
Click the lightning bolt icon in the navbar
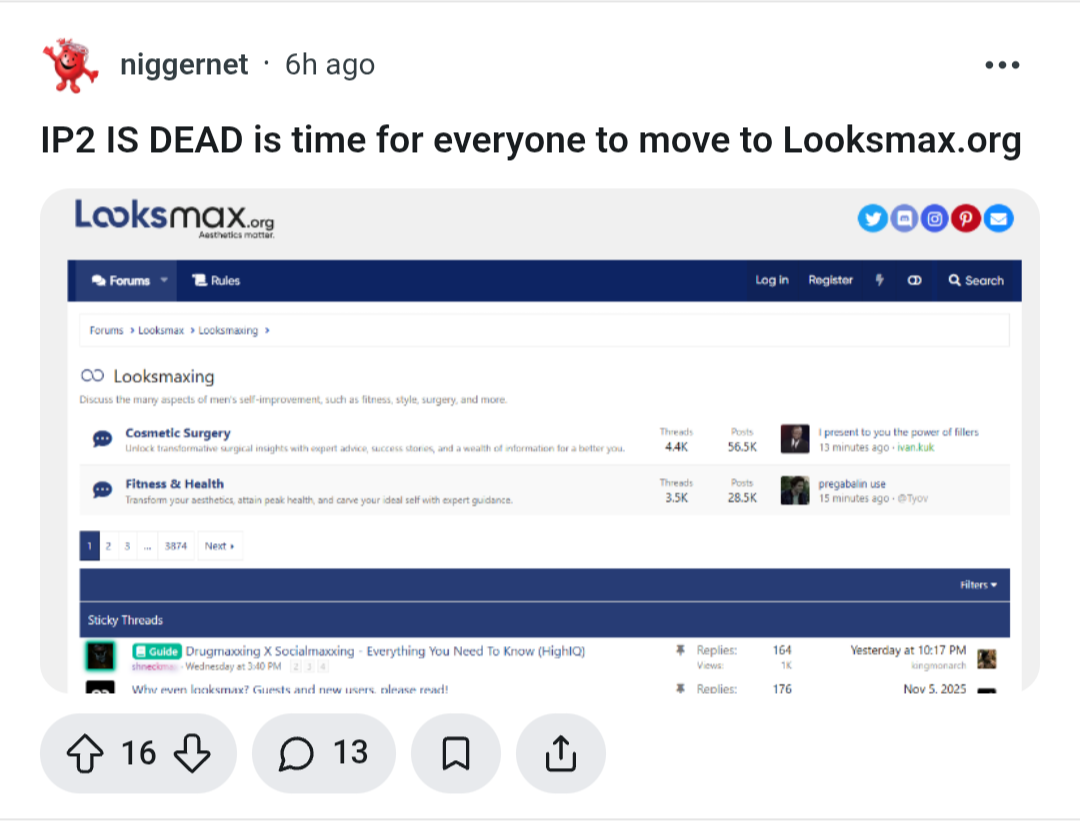pyautogui.click(x=880, y=280)
